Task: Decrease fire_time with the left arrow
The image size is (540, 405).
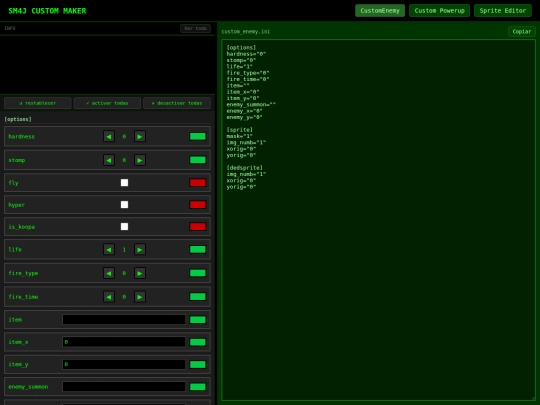Action: tap(109, 297)
